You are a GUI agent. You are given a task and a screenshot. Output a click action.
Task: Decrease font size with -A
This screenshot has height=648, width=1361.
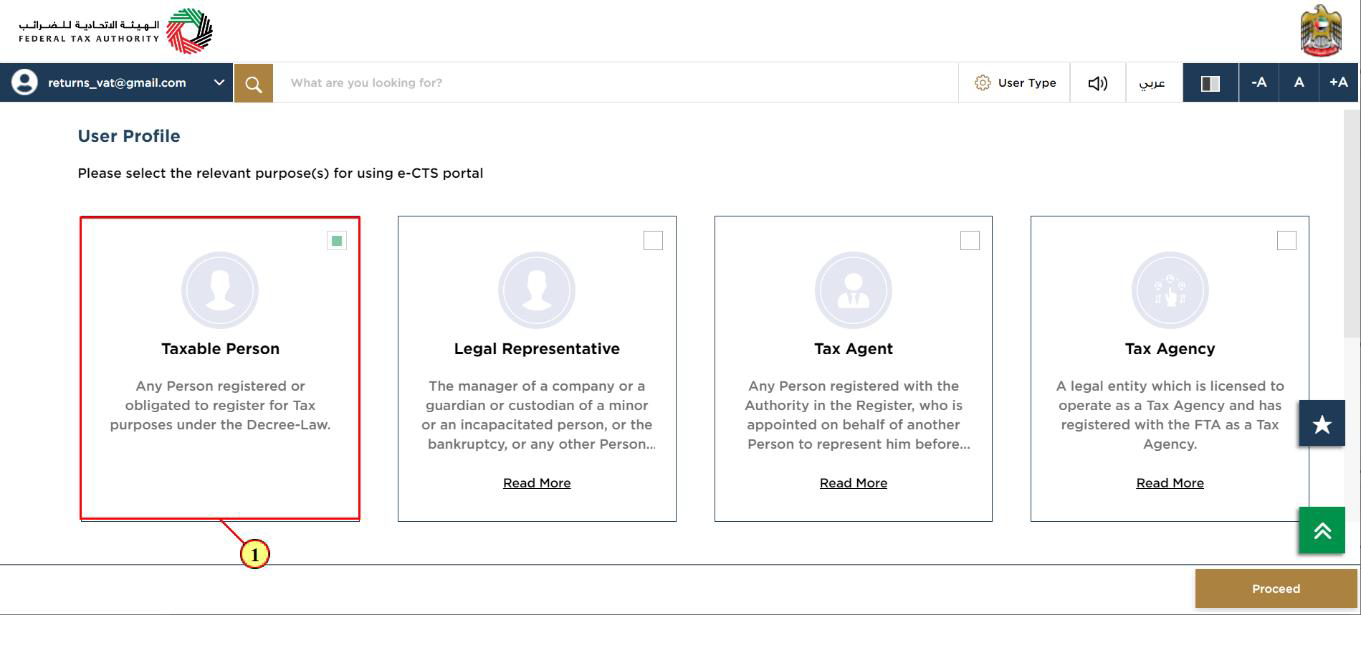[1259, 83]
